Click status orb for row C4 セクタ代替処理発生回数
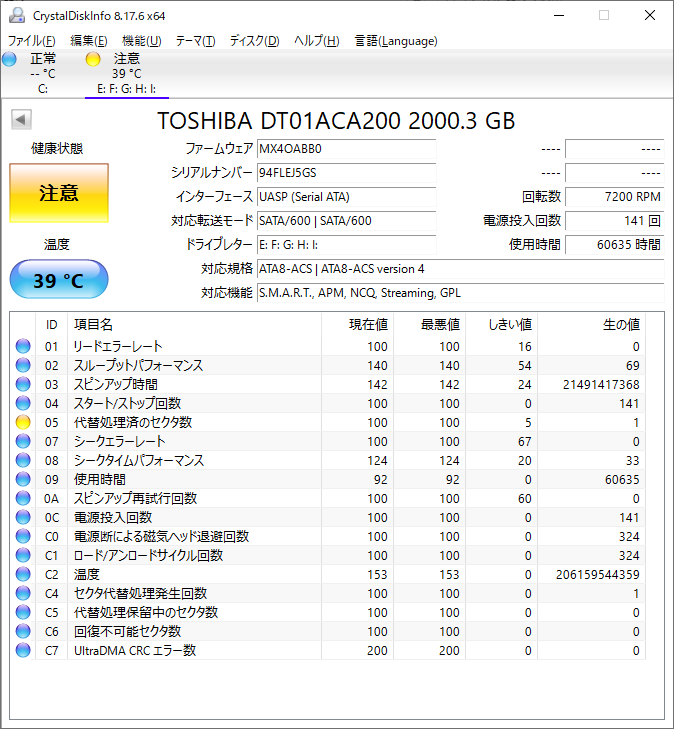 (23, 593)
